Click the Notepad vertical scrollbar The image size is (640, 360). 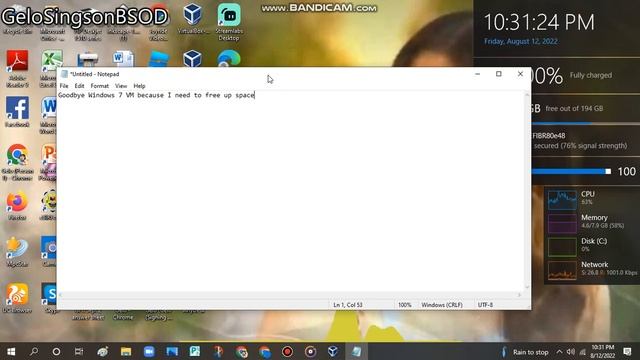527,191
